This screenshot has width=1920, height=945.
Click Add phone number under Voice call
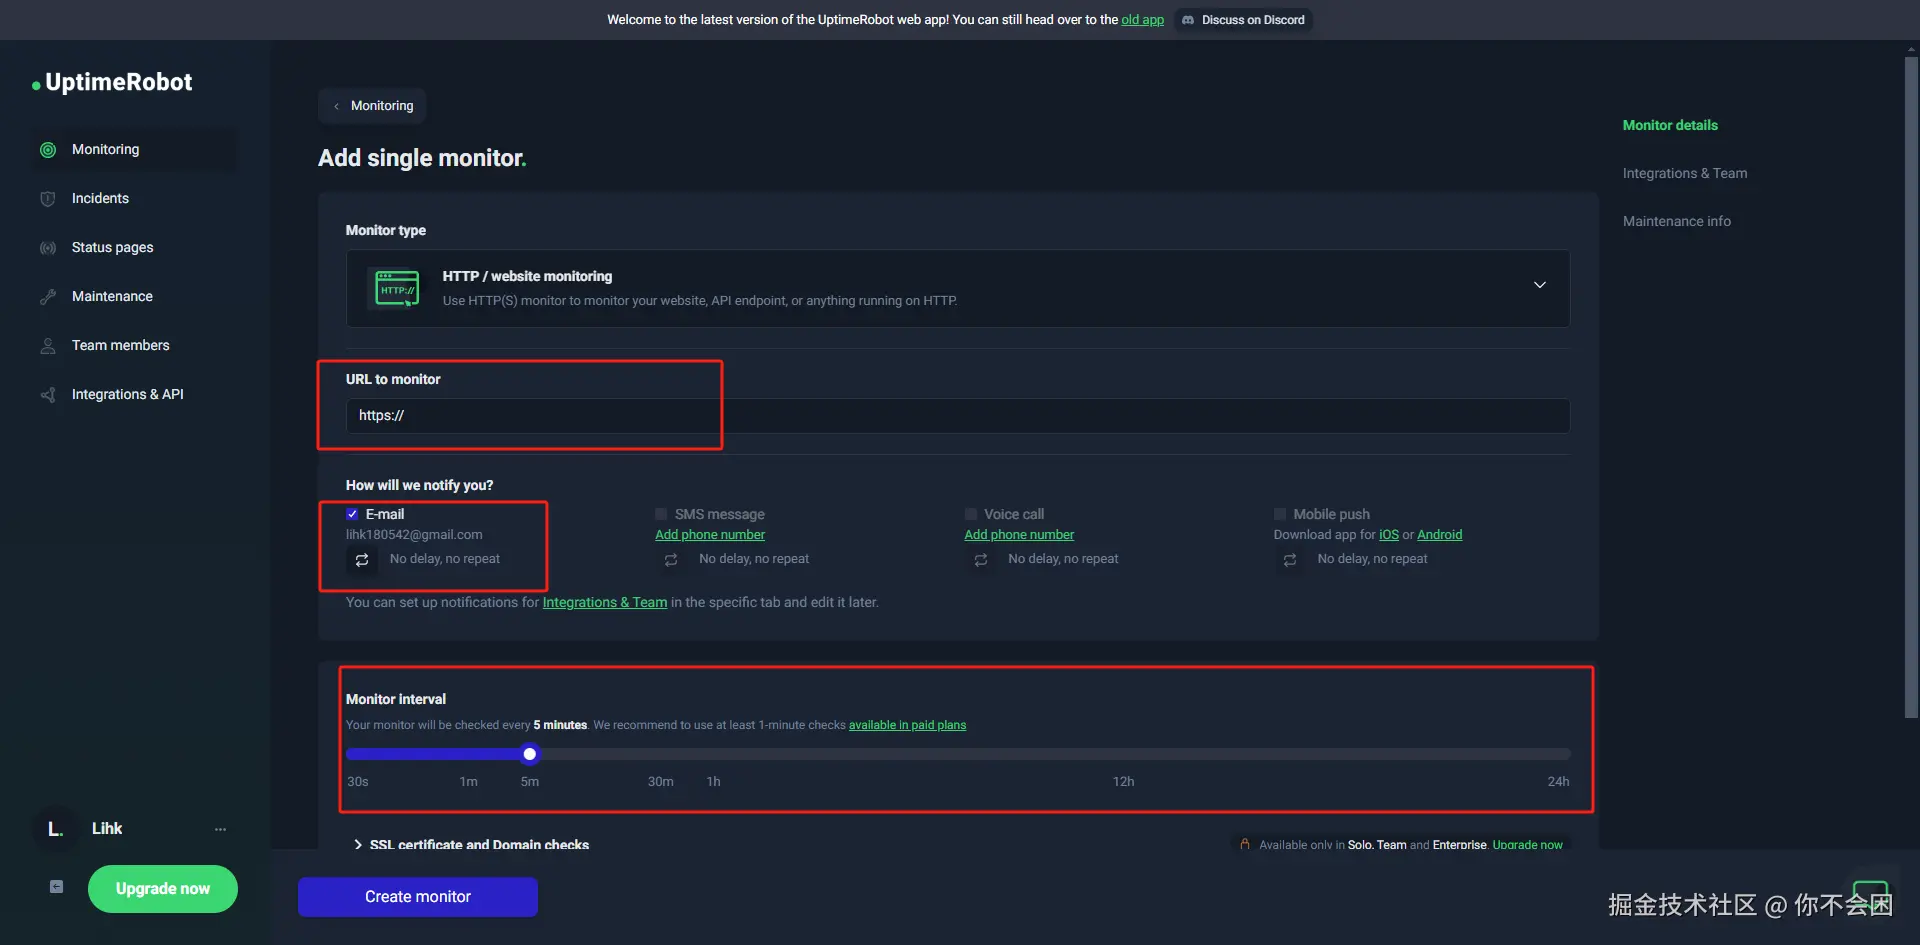pos(1019,535)
